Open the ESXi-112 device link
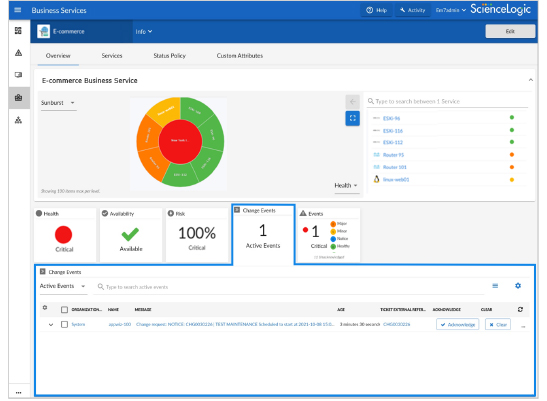Screen dimensions: 547x401 [393, 142]
